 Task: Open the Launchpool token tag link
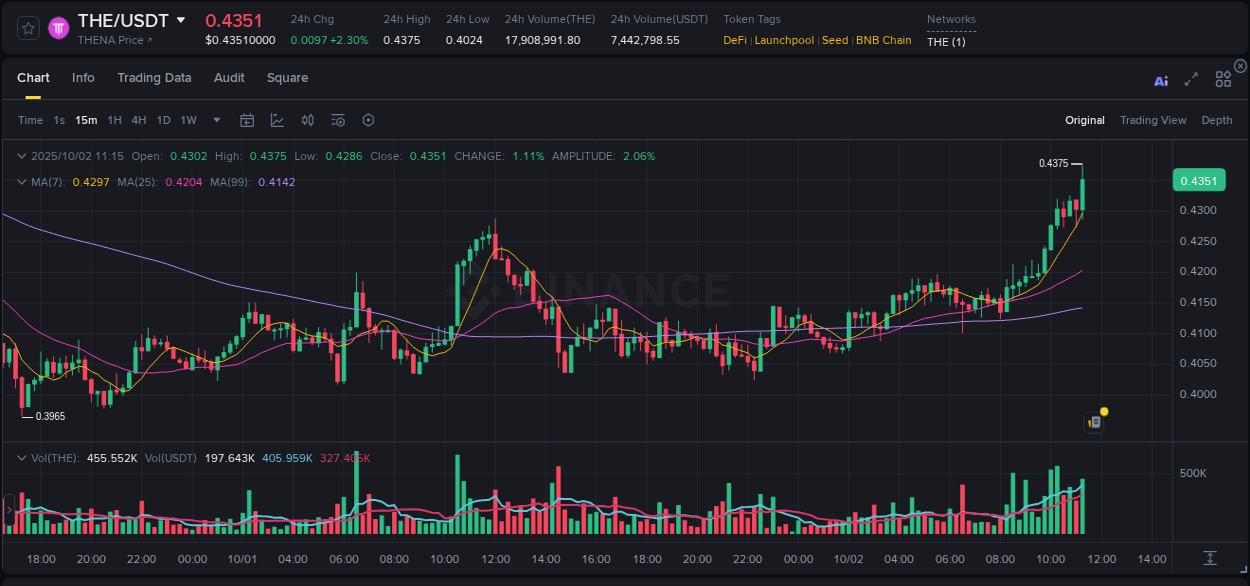784,40
